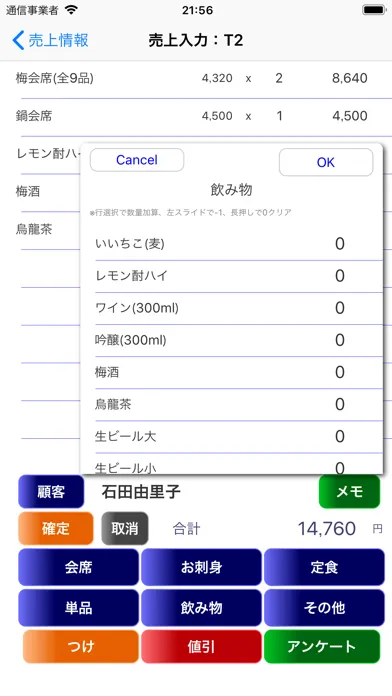Tap the orange 確定 button

click(x=56, y=528)
